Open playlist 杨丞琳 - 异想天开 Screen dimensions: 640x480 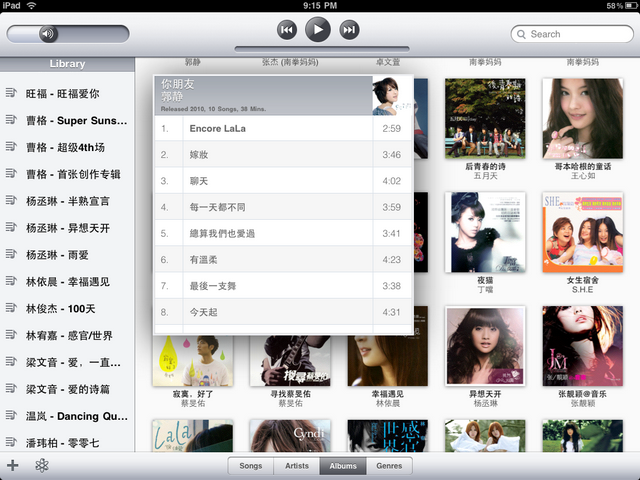tap(67, 228)
